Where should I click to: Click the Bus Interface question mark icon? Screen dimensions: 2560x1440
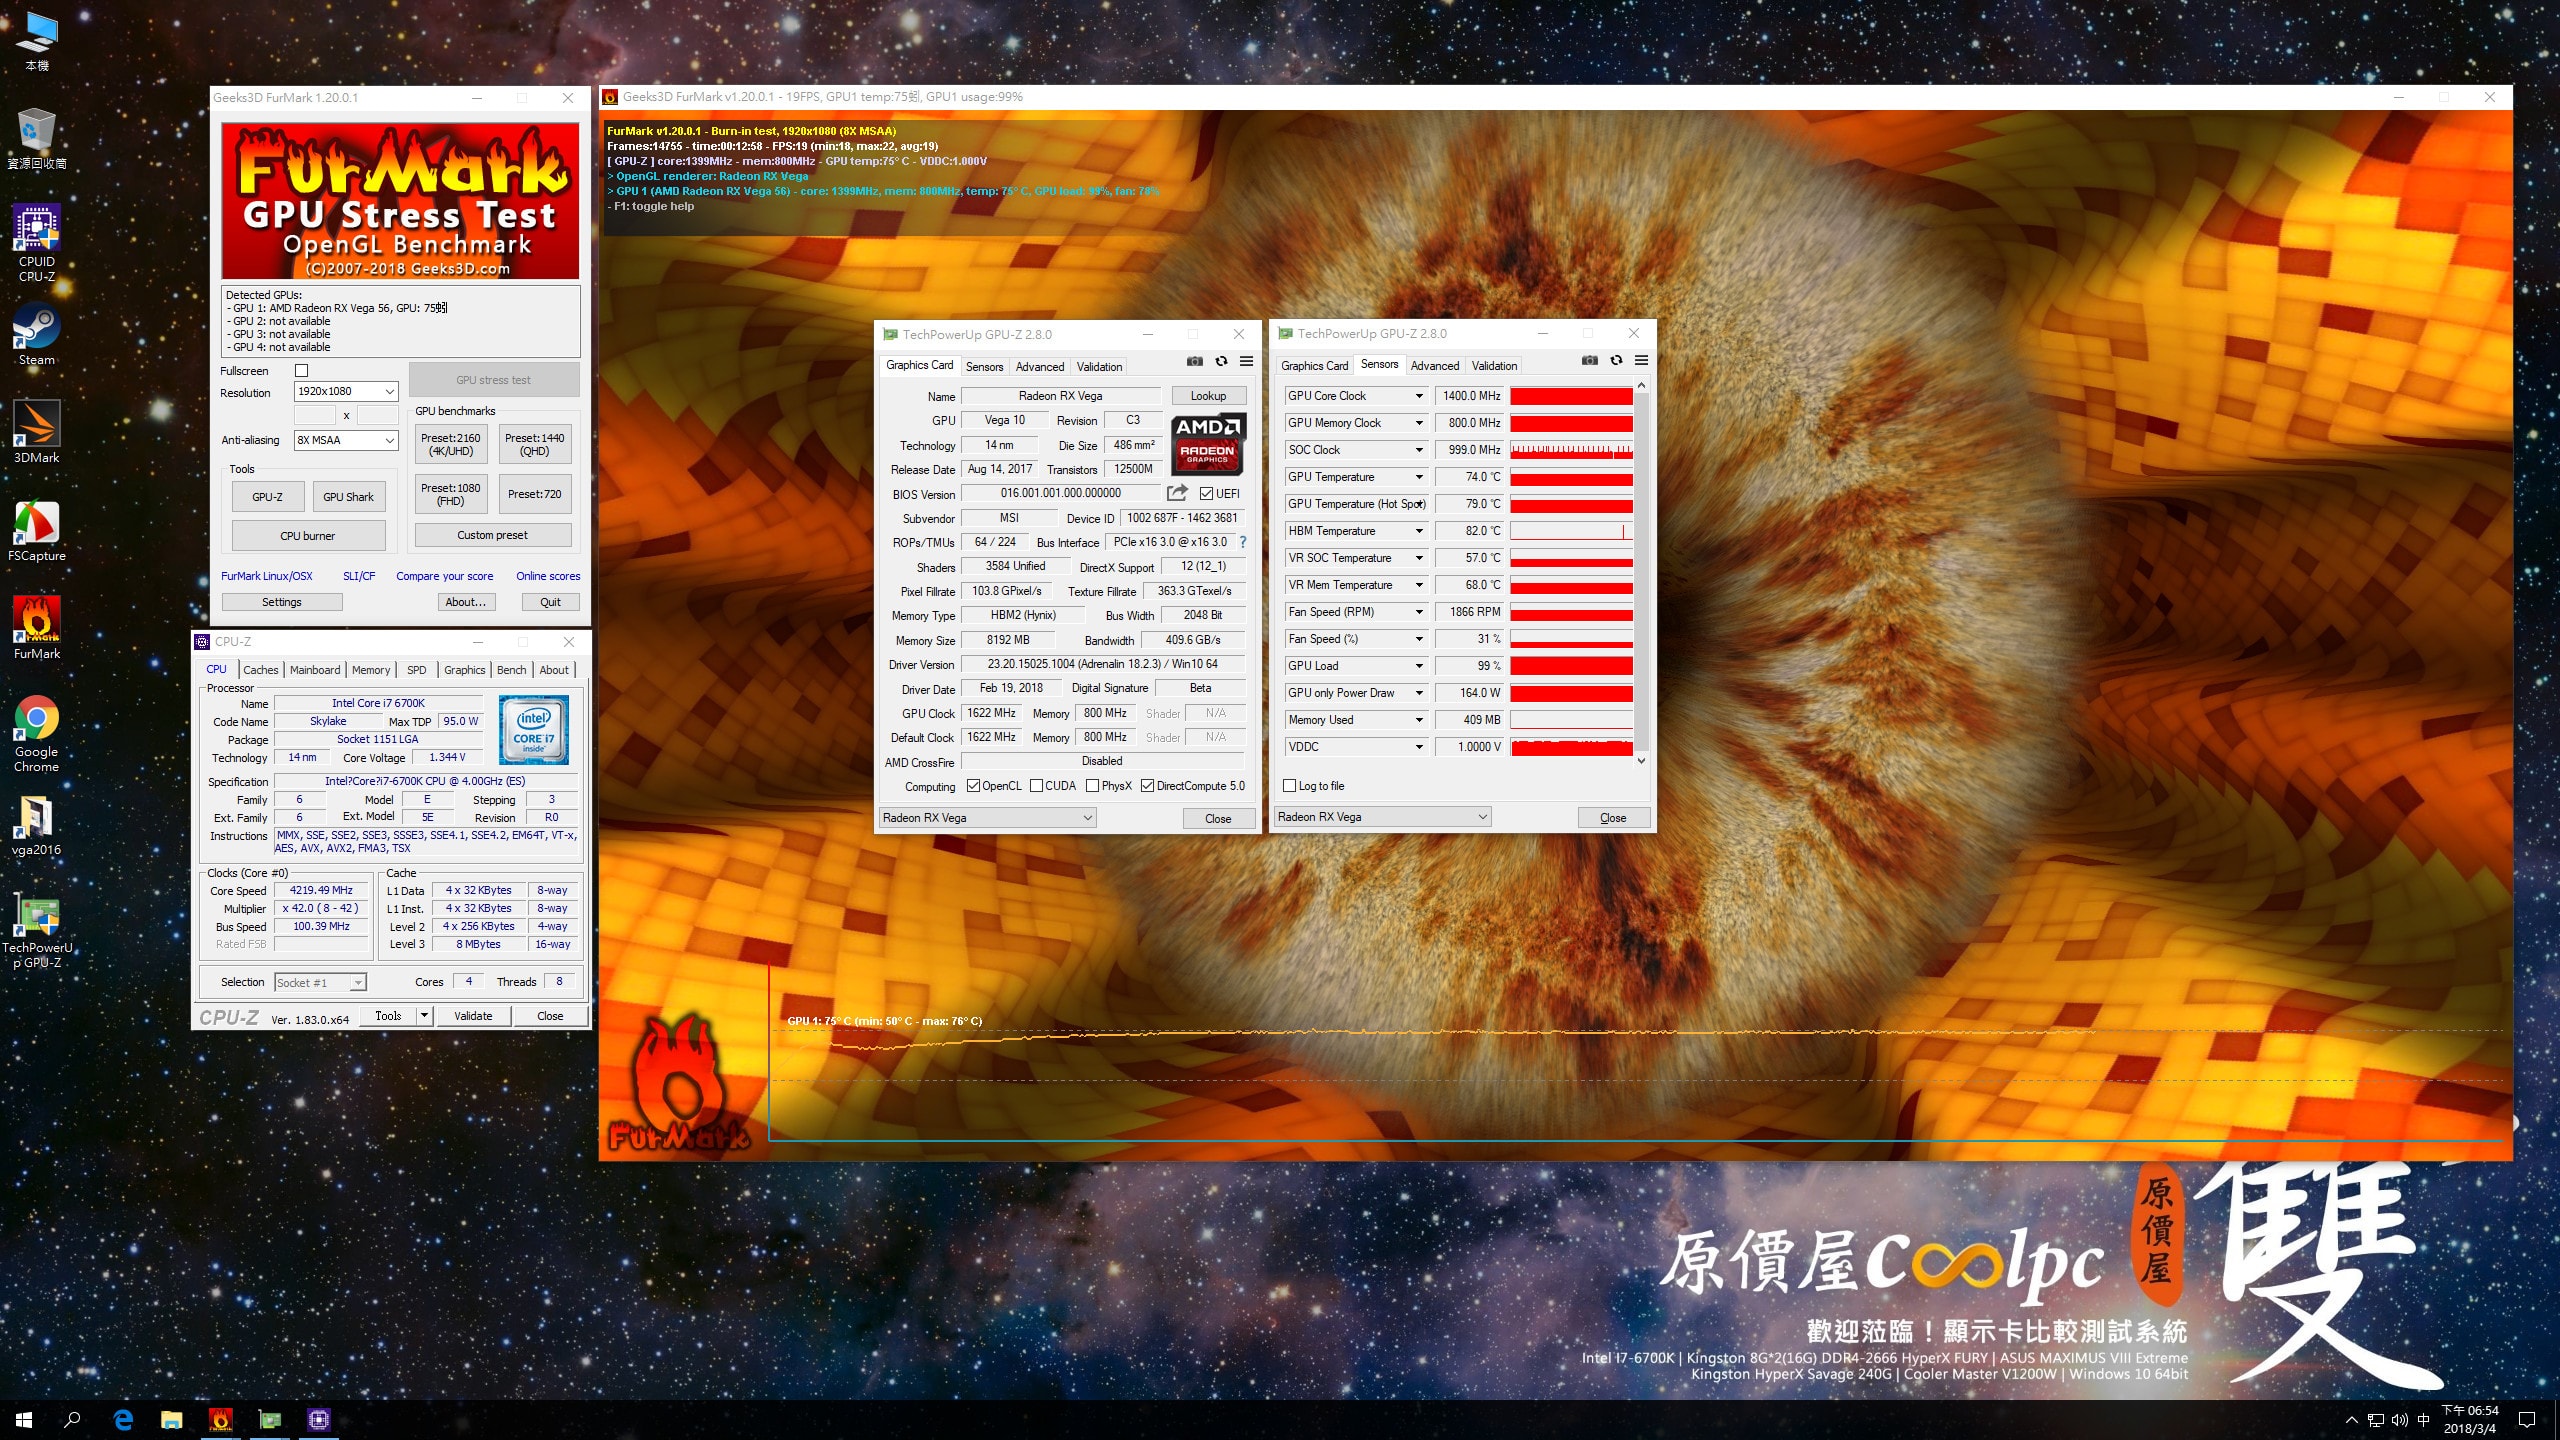1243,542
